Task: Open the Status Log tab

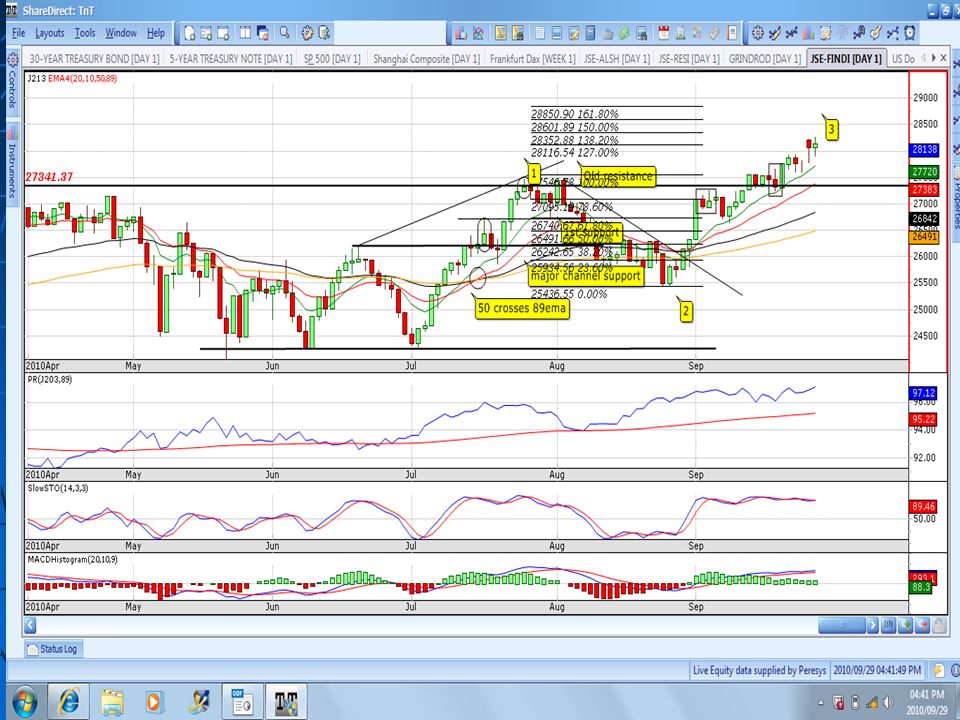Action: pos(53,648)
